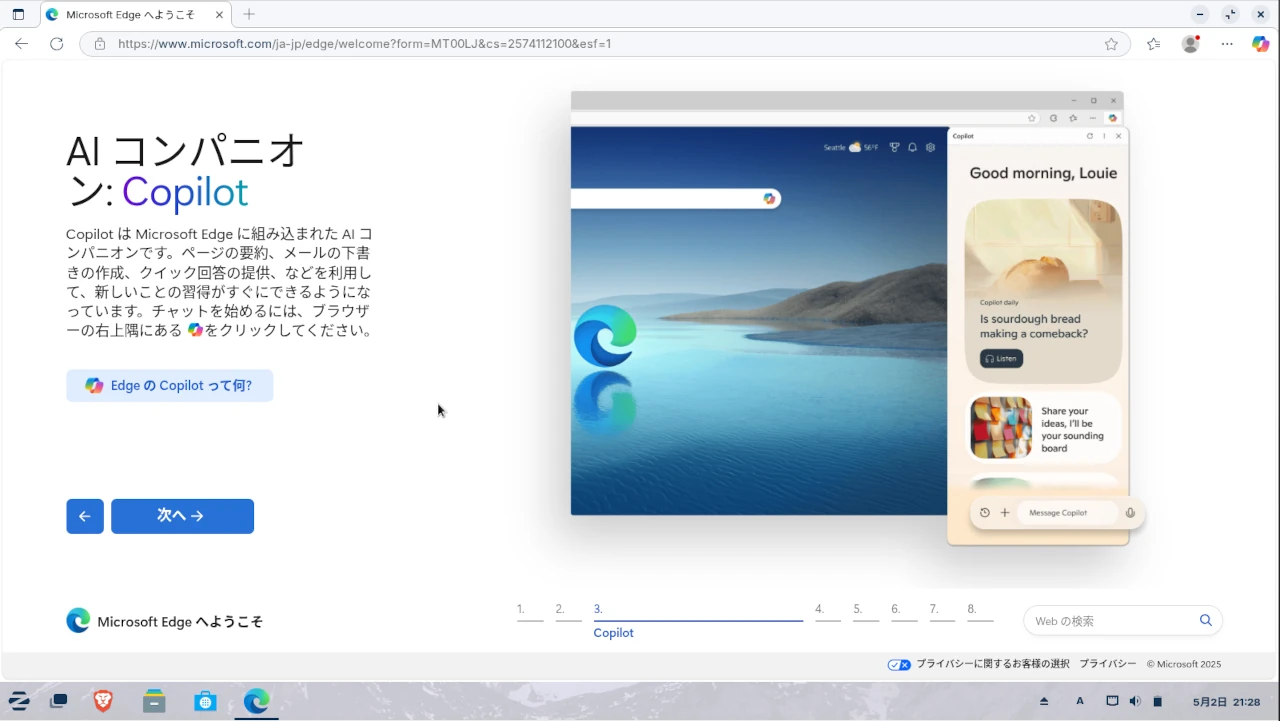Open Settings and more ellipsis menu

pos(1227,44)
